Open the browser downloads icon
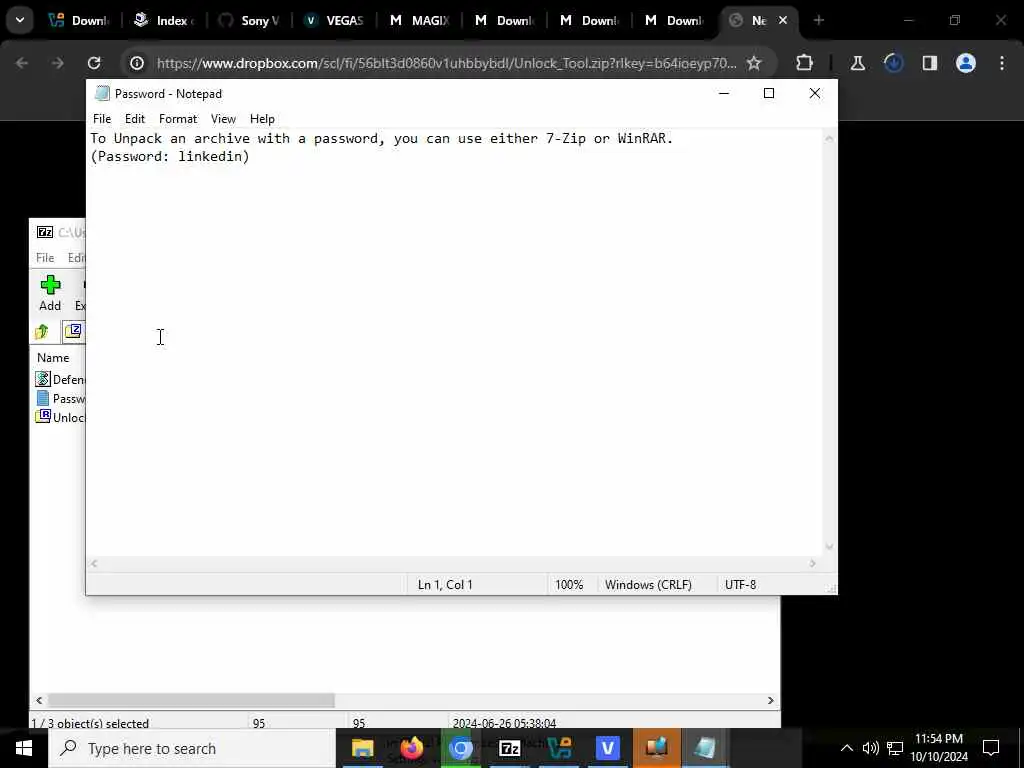This screenshot has width=1024, height=768. [893, 63]
